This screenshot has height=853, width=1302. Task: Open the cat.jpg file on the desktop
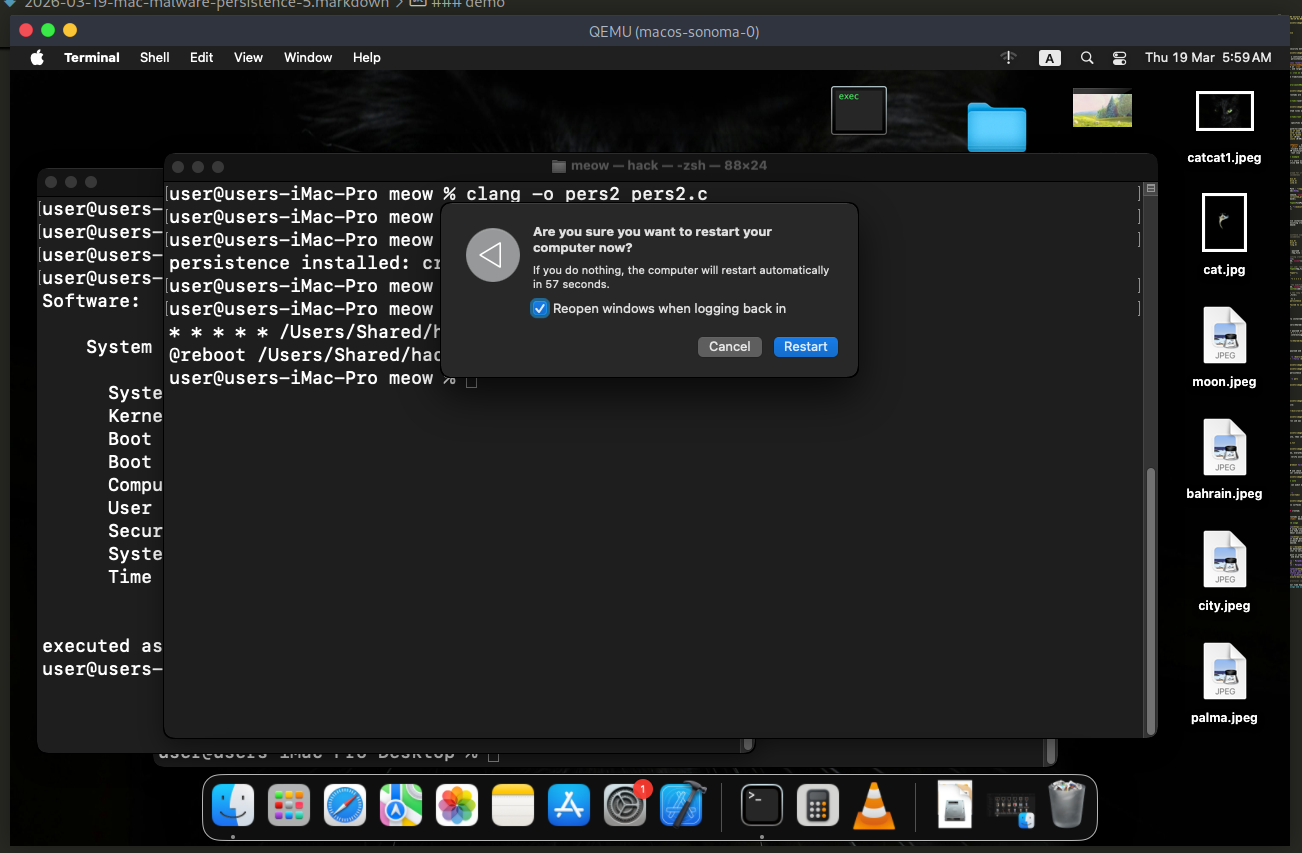(x=1224, y=222)
